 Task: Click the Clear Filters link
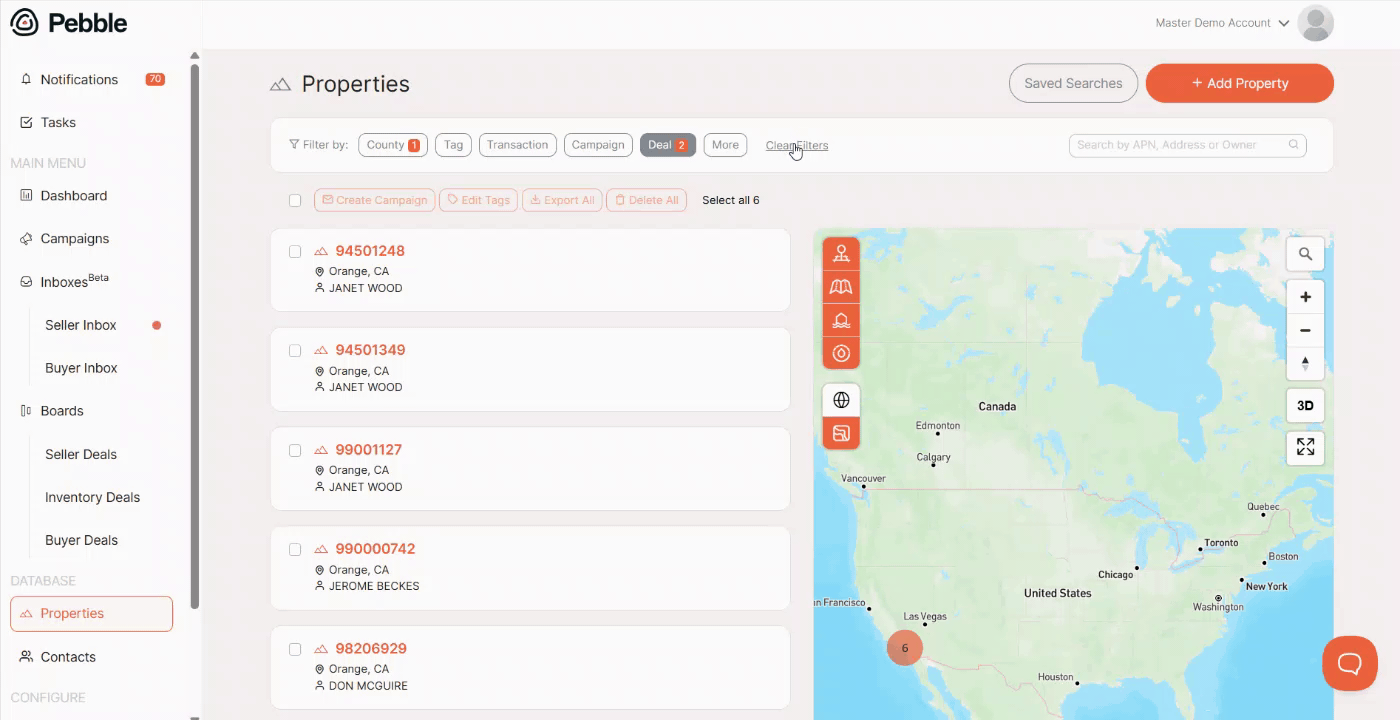point(797,145)
